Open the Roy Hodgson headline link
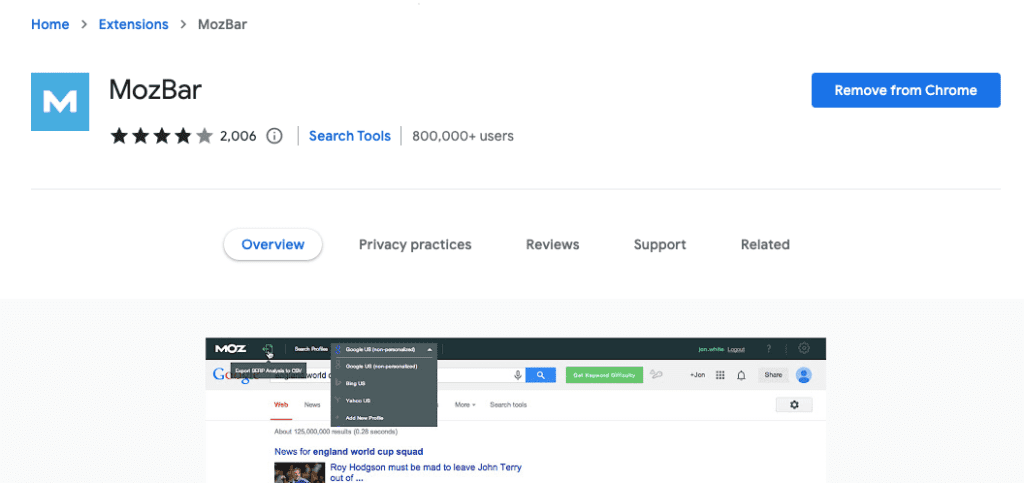Image resolution: width=1024 pixels, height=483 pixels. pos(426,473)
